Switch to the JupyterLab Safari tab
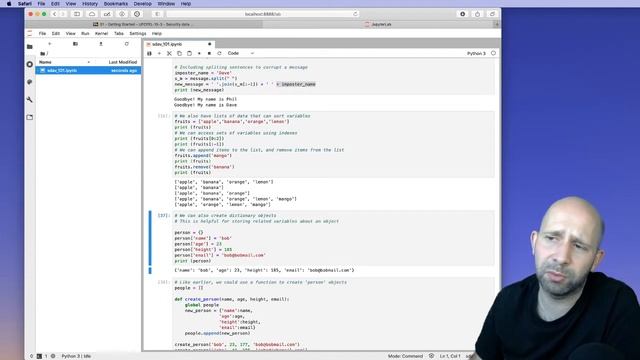Image resolution: width=640 pixels, height=360 pixels. [x=378, y=24]
